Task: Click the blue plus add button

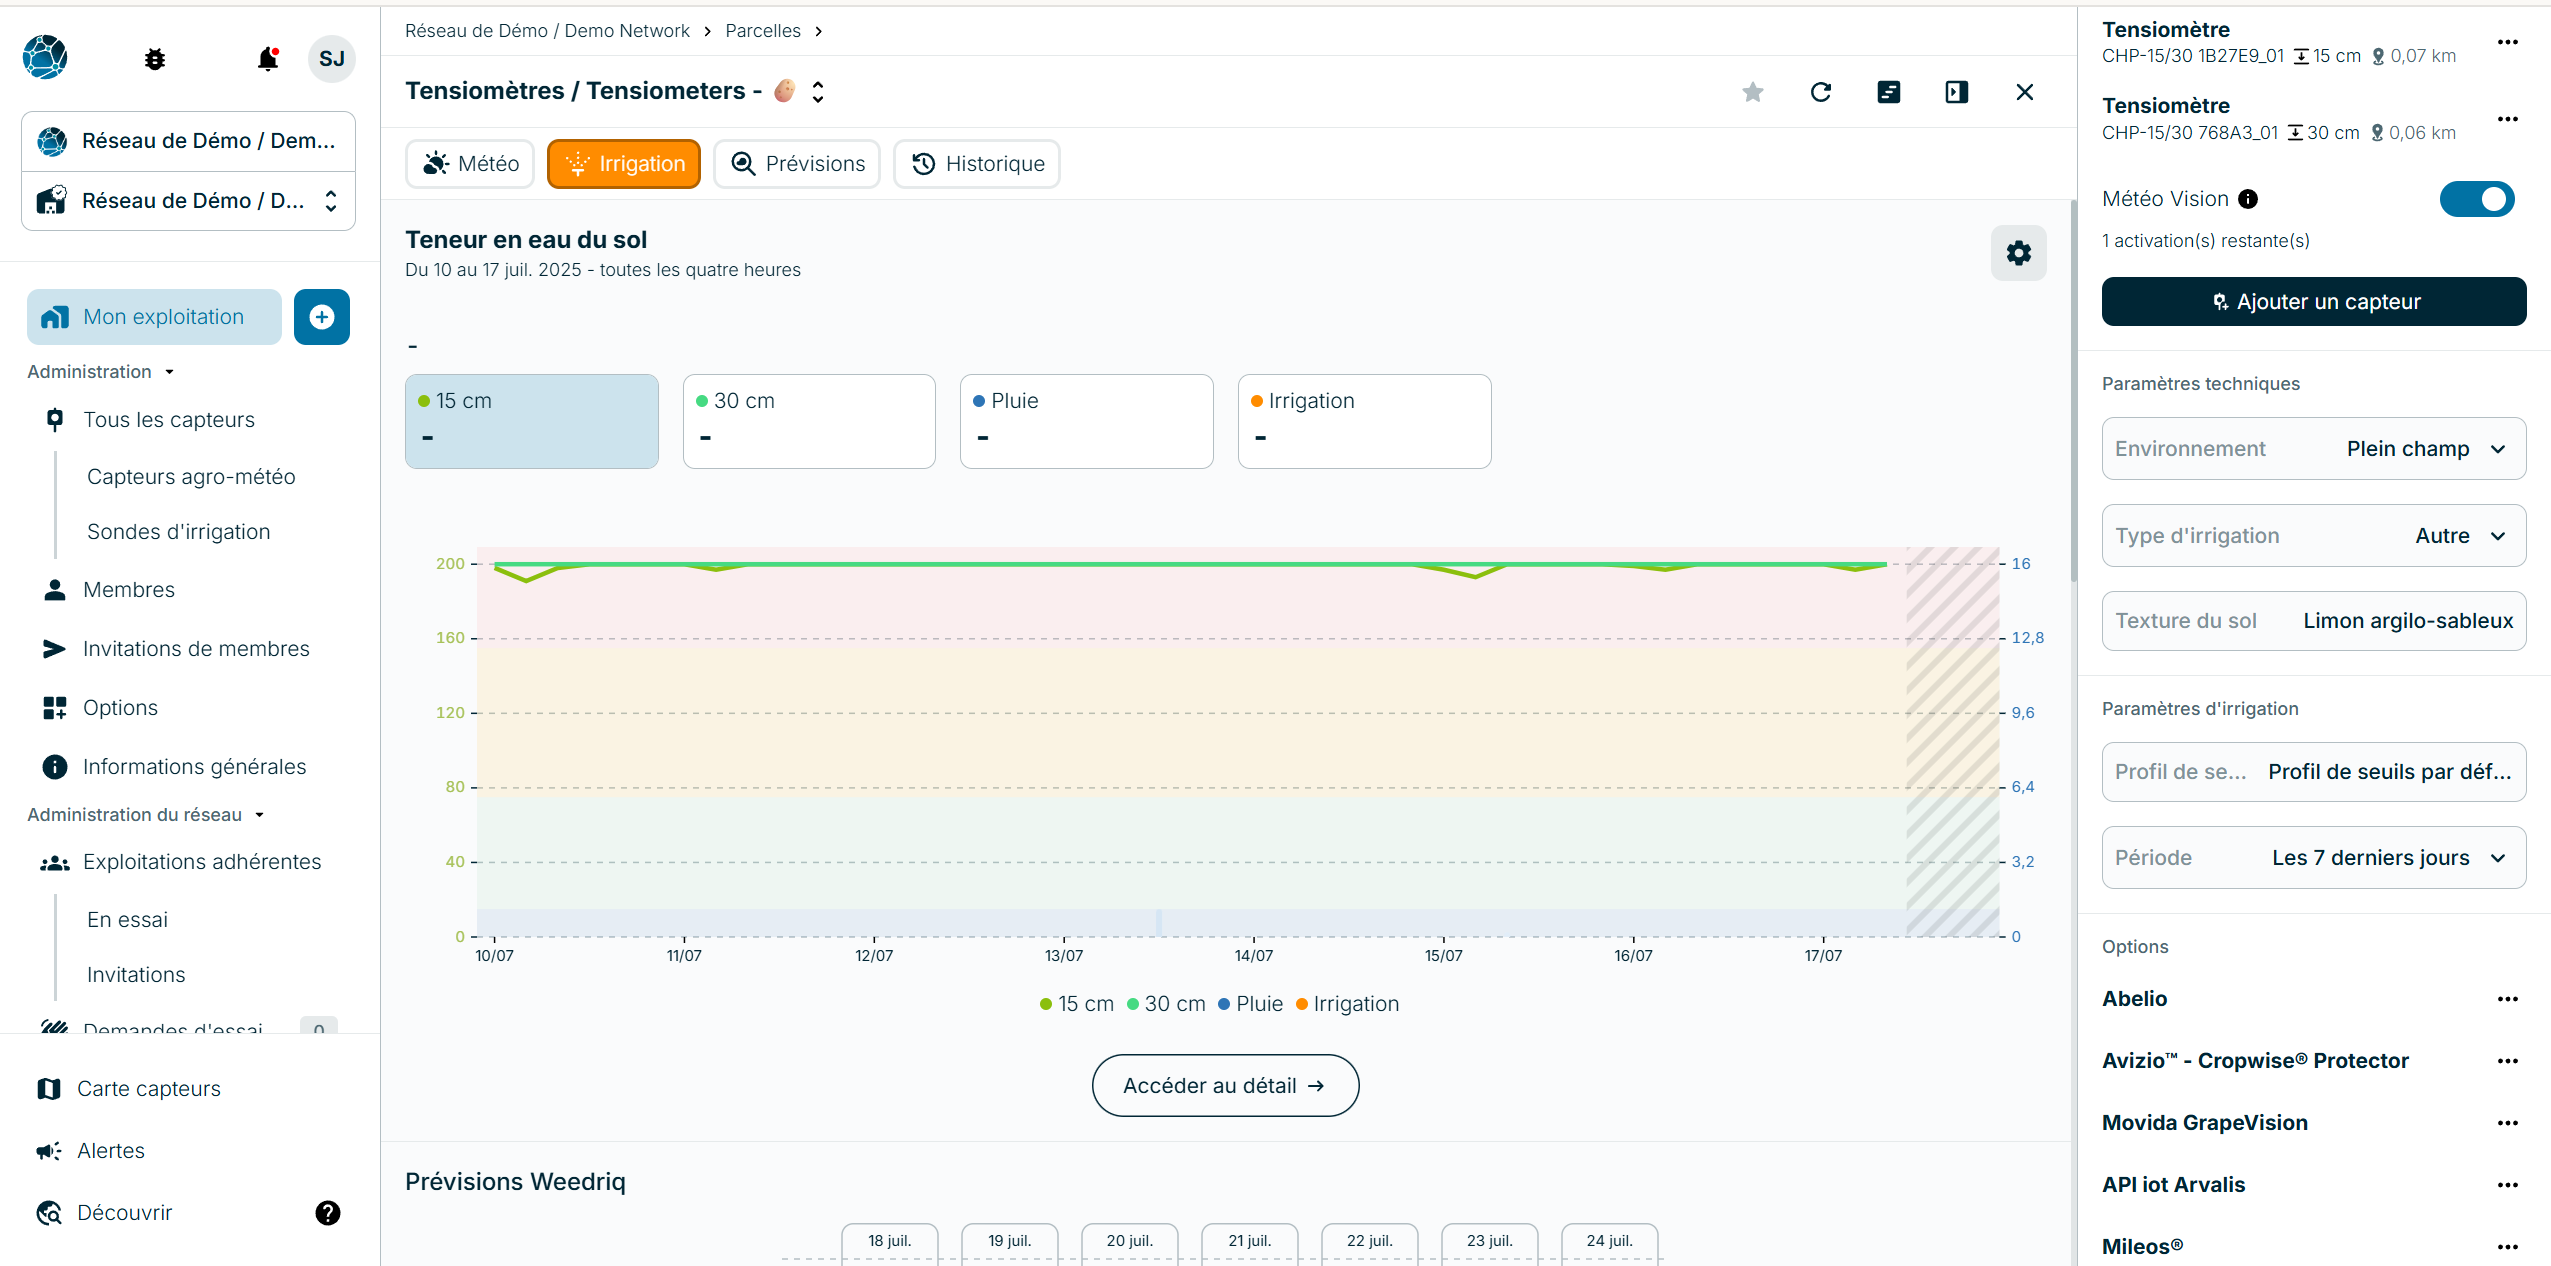Action: point(322,317)
